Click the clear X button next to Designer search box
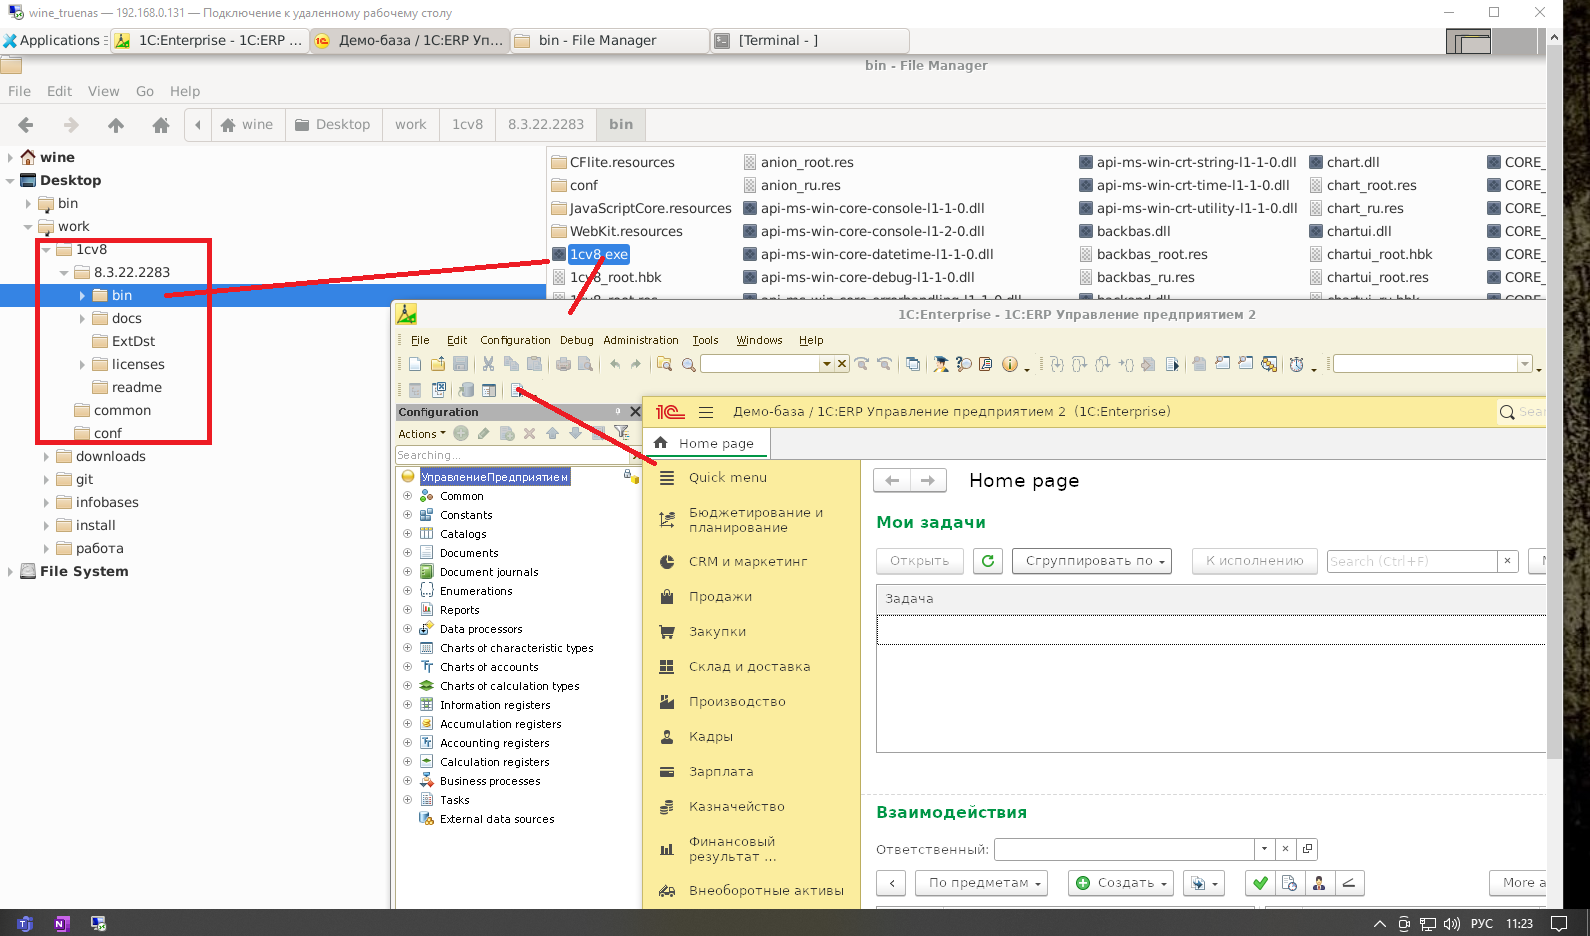Screen dimensions: 1590x936 click(842, 364)
